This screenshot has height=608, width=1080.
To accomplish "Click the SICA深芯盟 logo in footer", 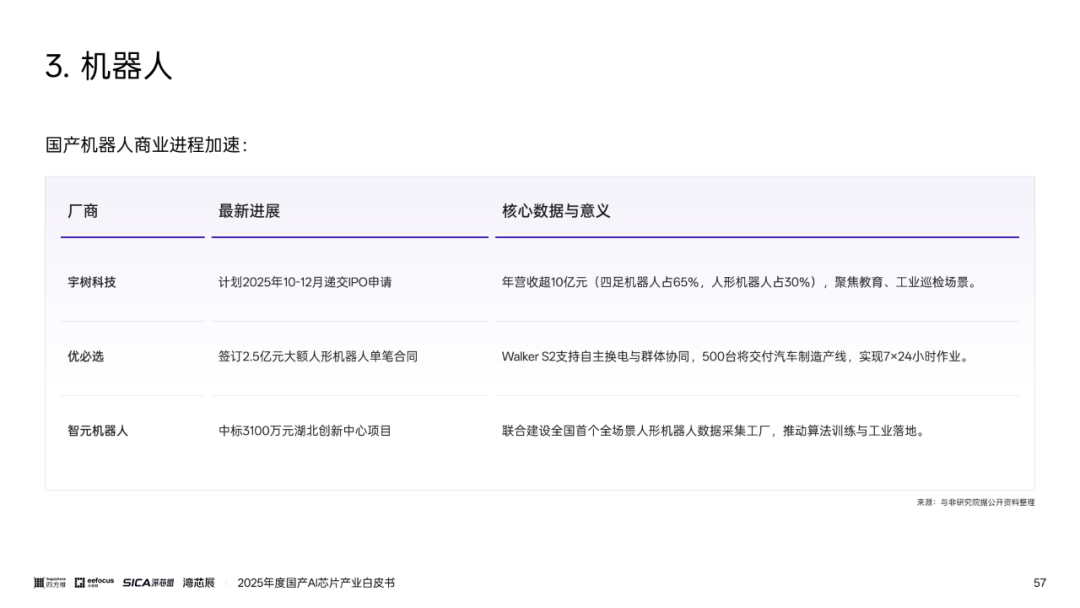I will pyautogui.click(x=148, y=583).
